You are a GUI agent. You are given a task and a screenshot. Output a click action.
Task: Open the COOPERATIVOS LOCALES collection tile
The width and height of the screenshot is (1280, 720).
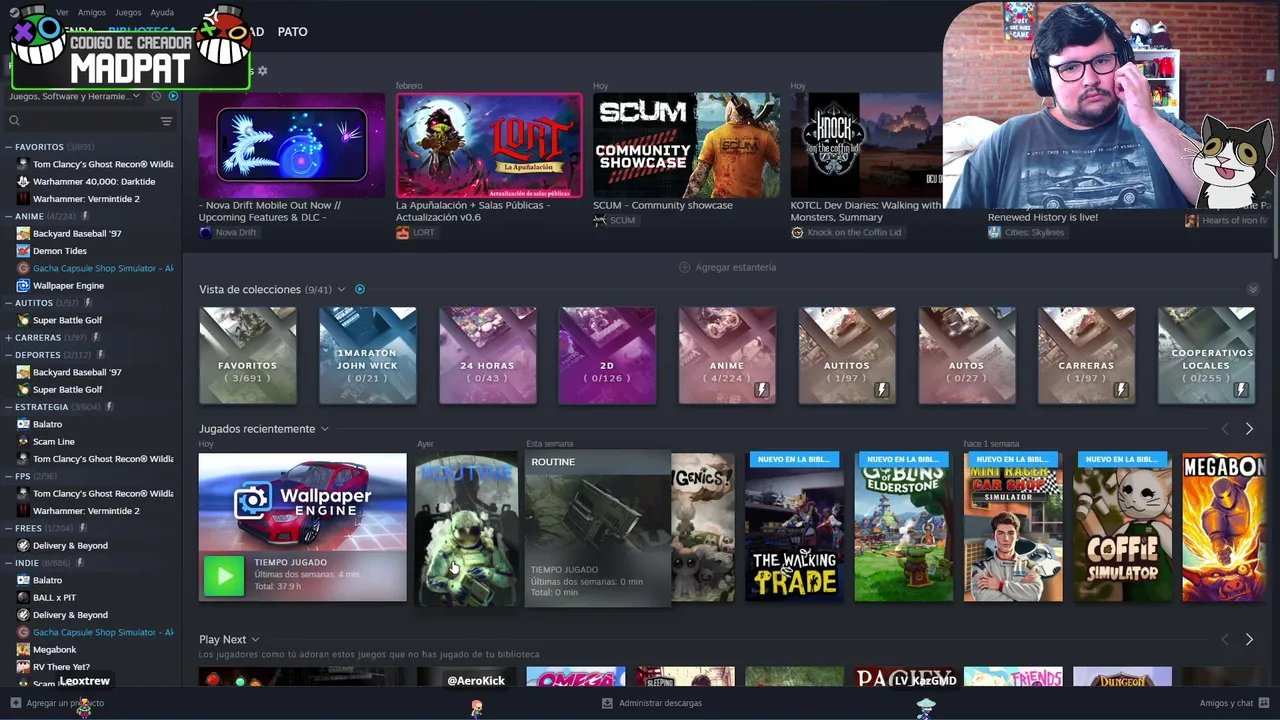pos(1207,356)
